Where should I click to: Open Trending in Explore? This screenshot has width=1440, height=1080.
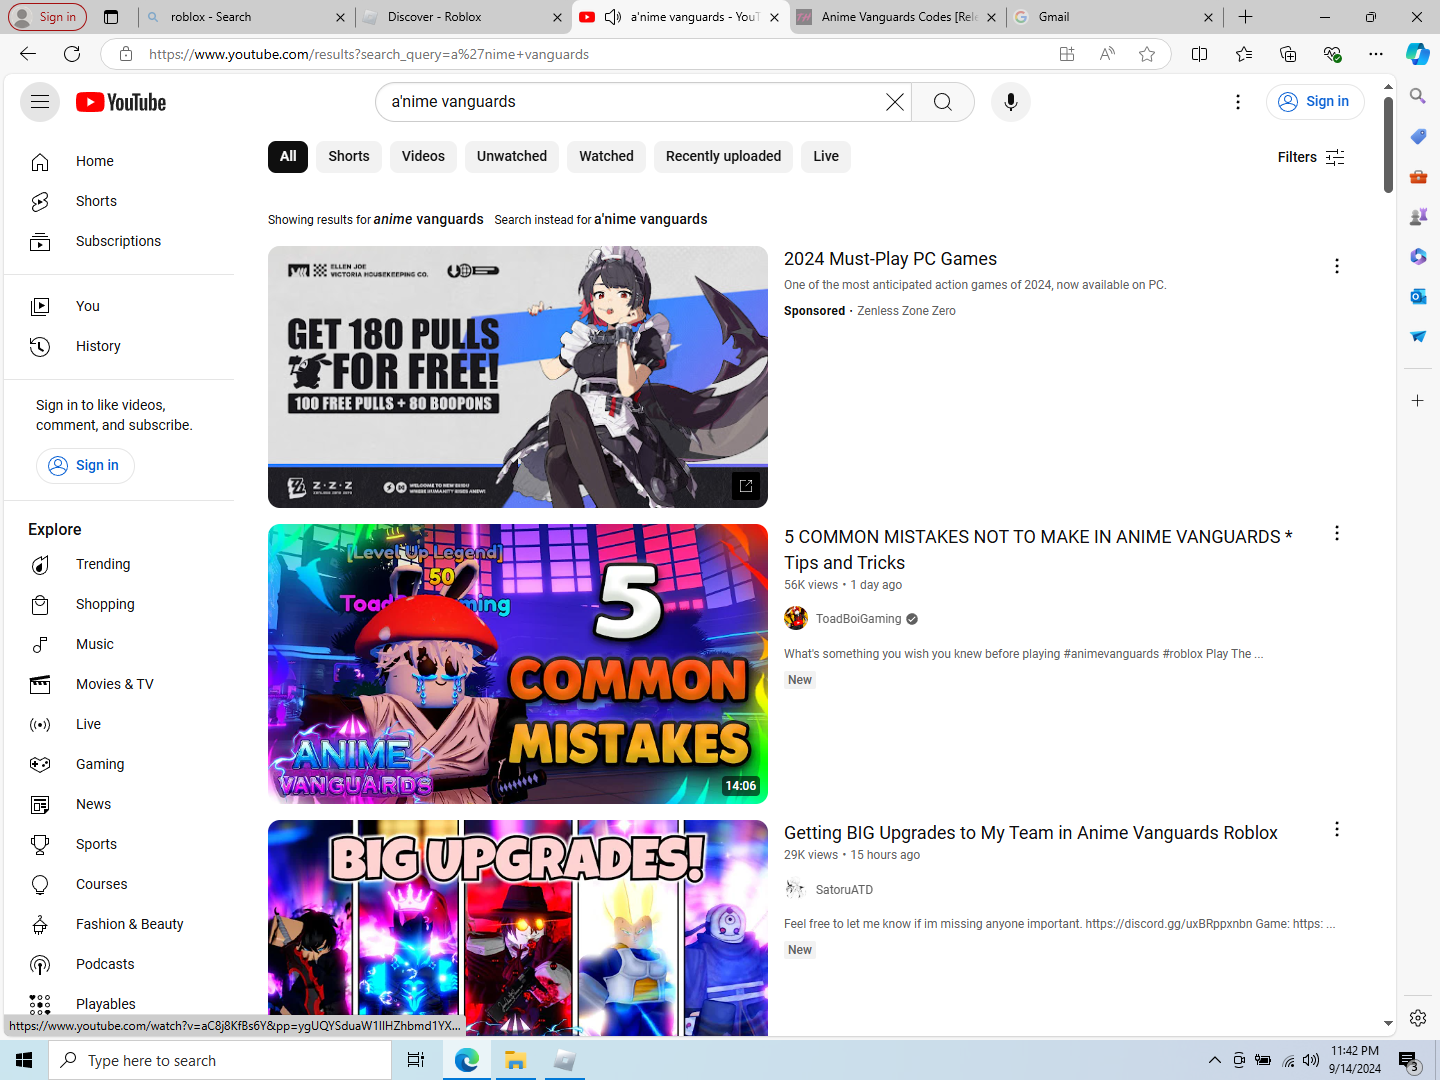tap(120, 564)
